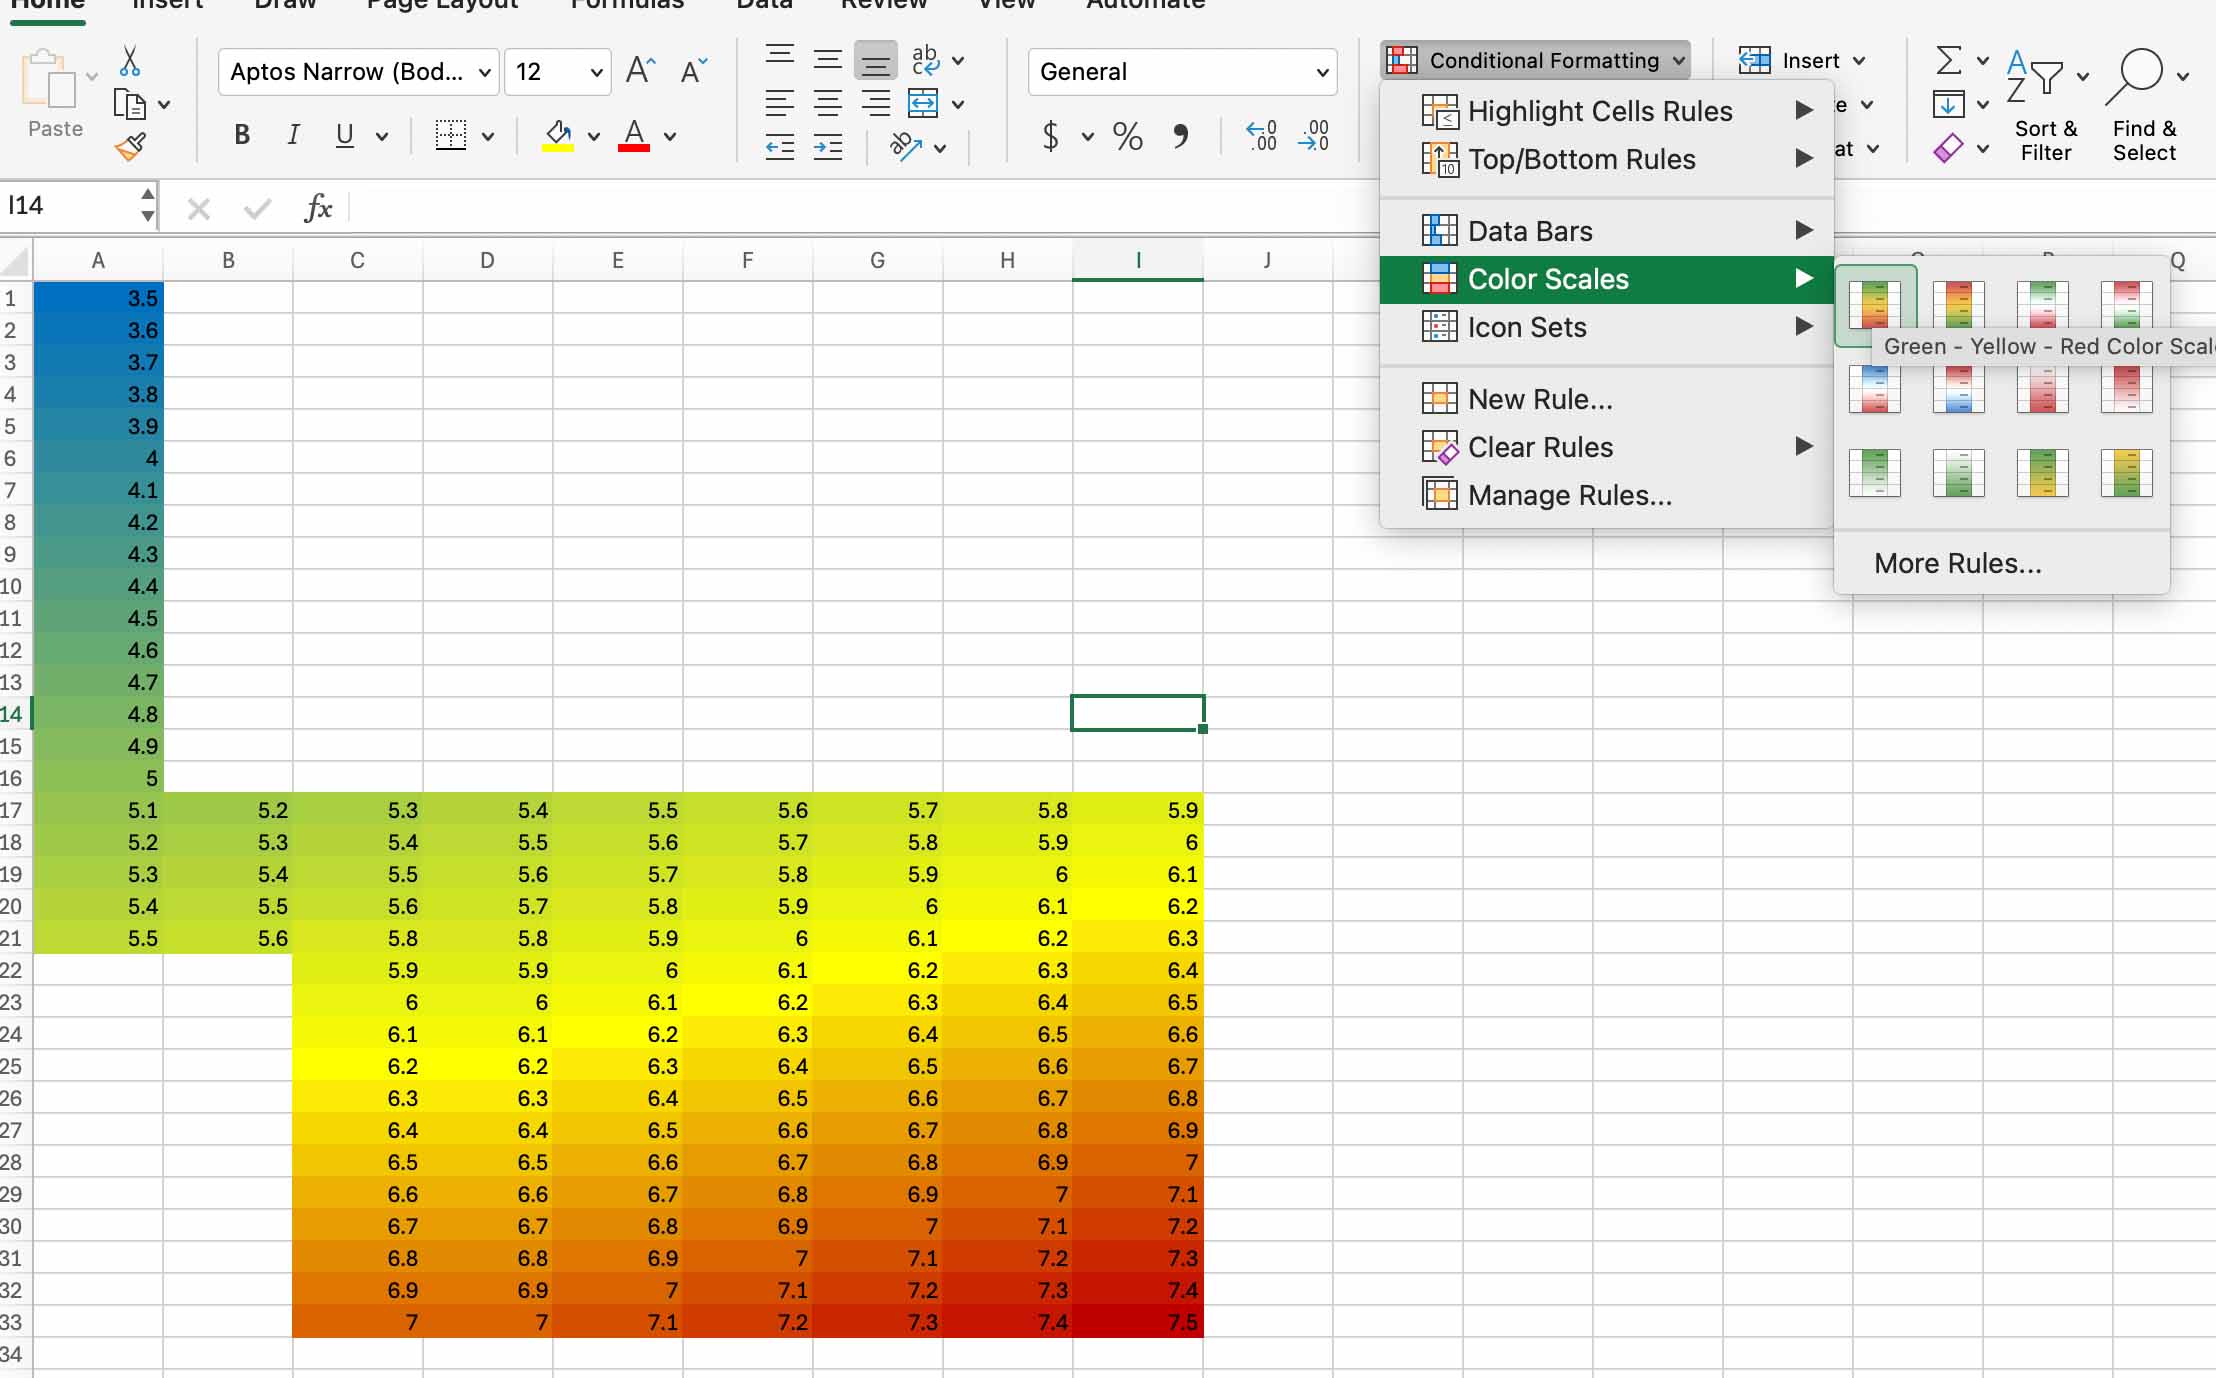Choose Manage Rules menu entry
The width and height of the screenshot is (2216, 1378).
tap(1569, 495)
